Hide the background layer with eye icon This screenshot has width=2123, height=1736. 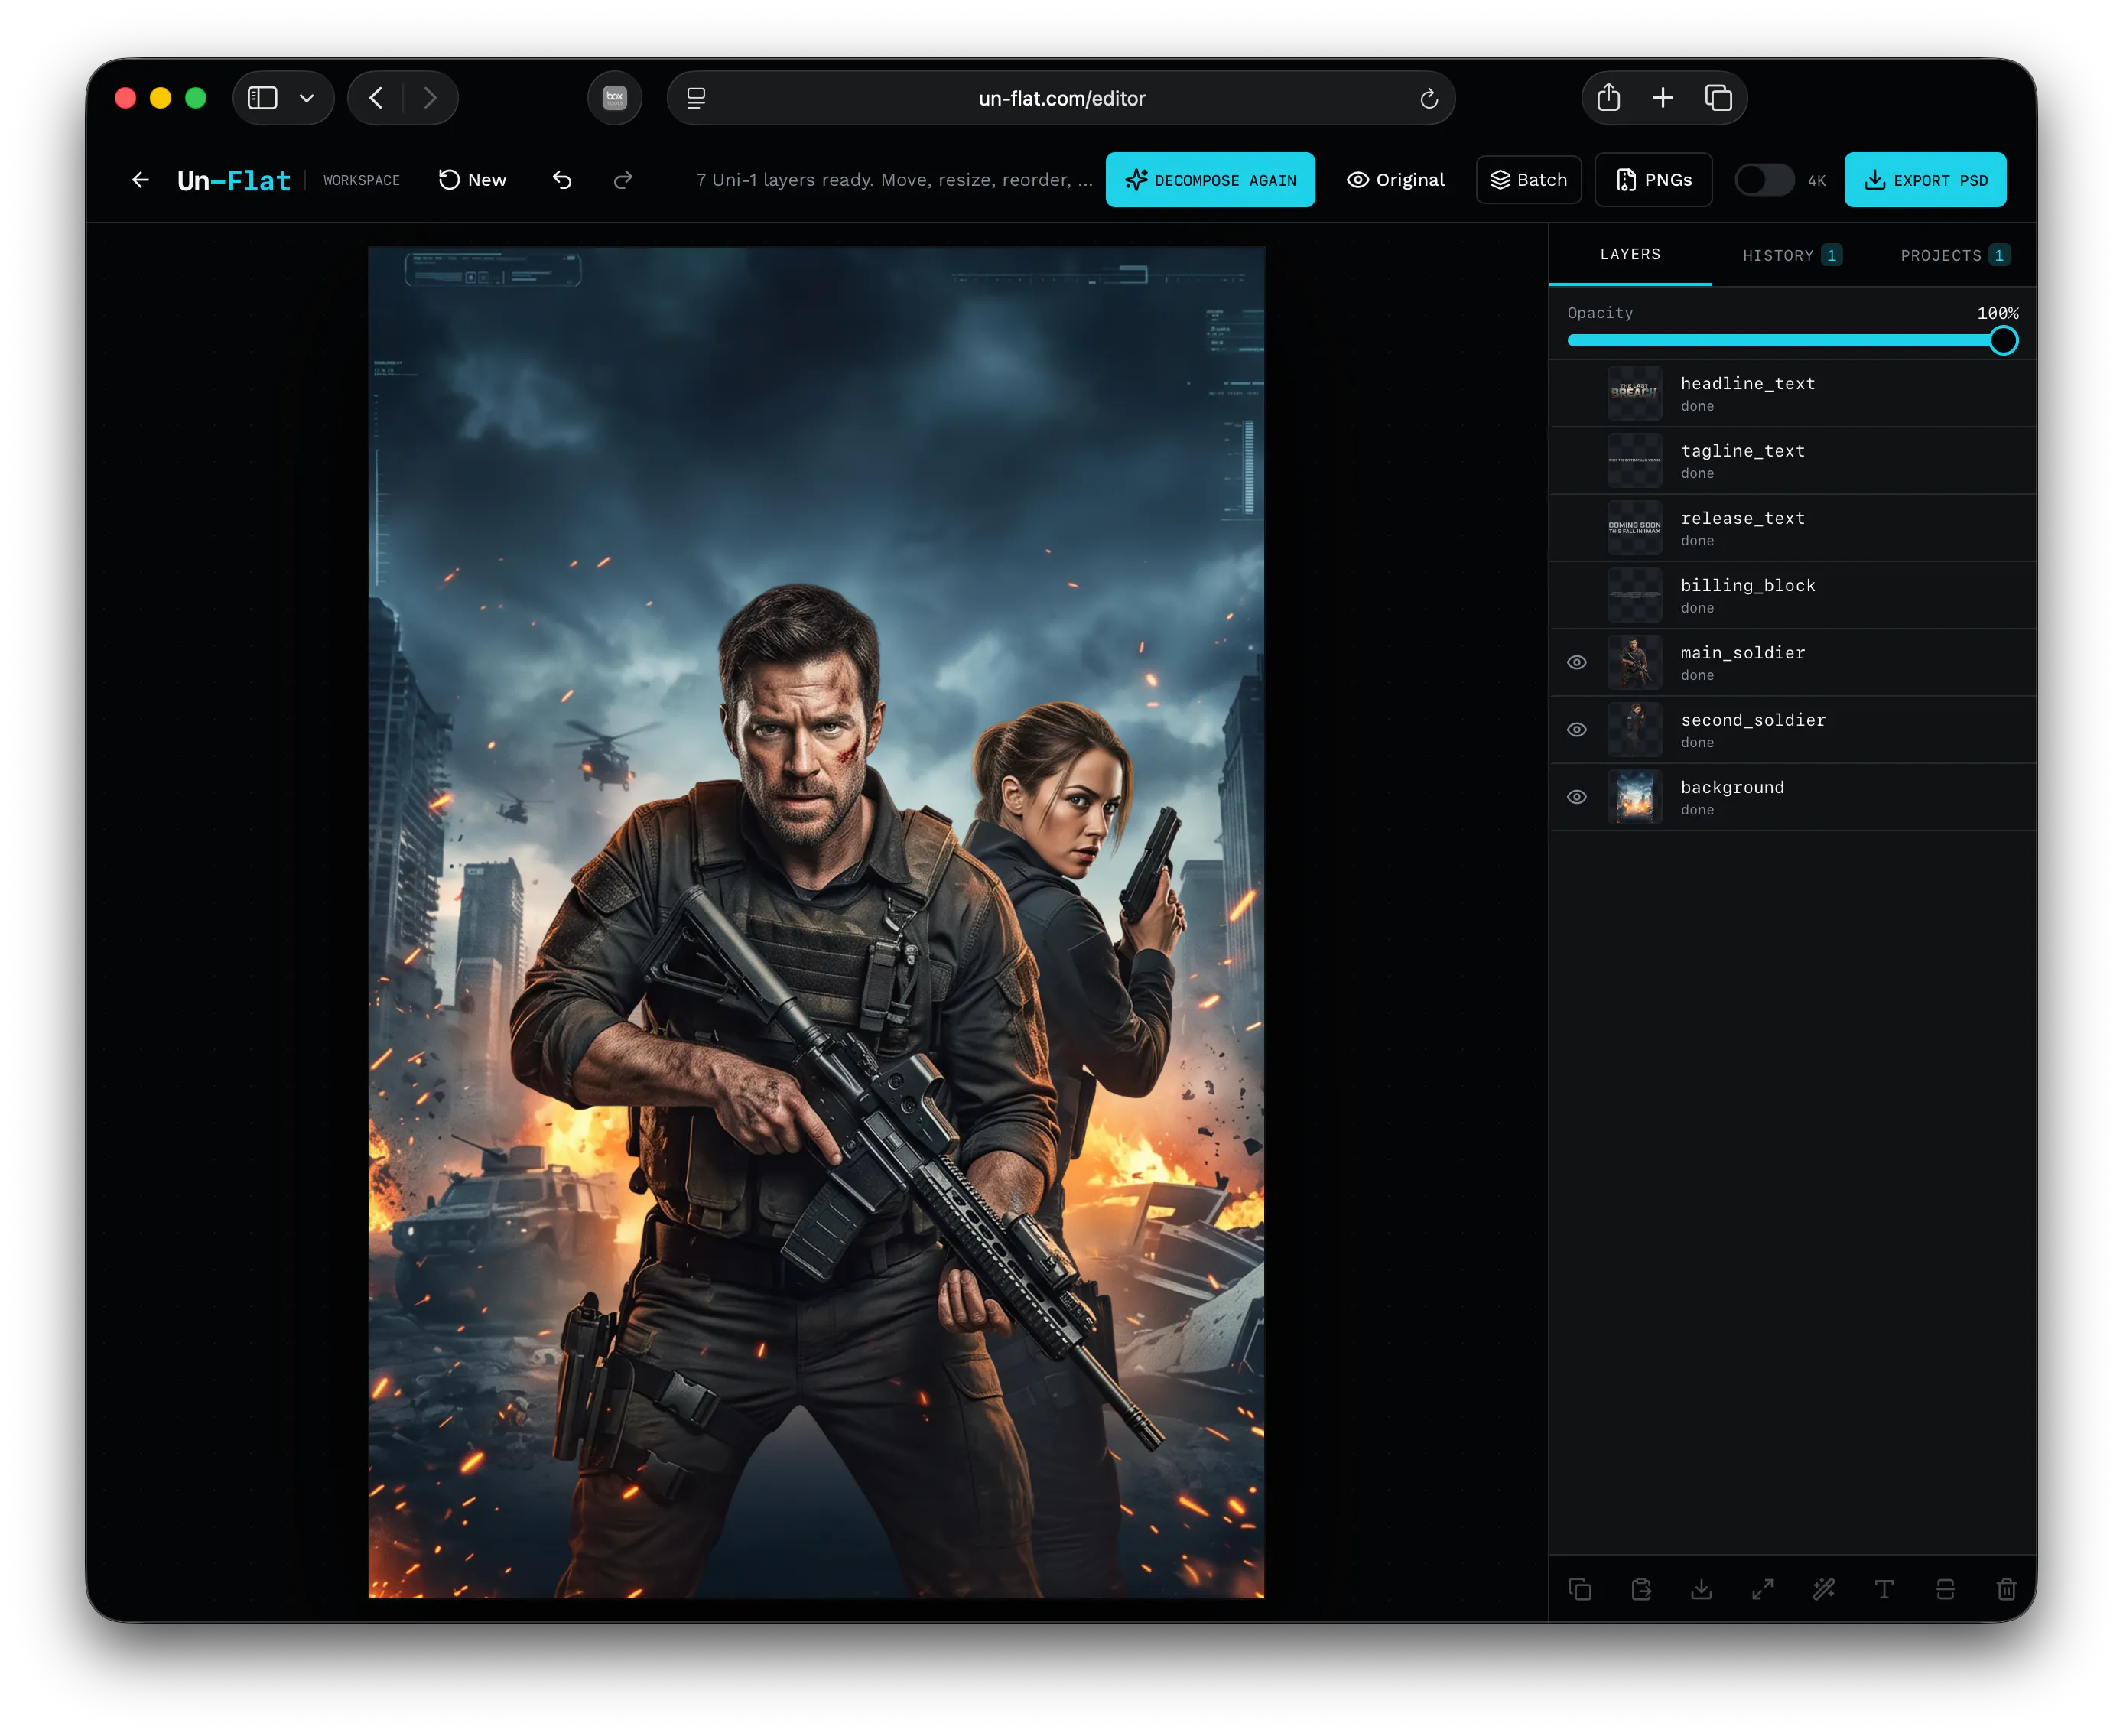tap(1577, 797)
